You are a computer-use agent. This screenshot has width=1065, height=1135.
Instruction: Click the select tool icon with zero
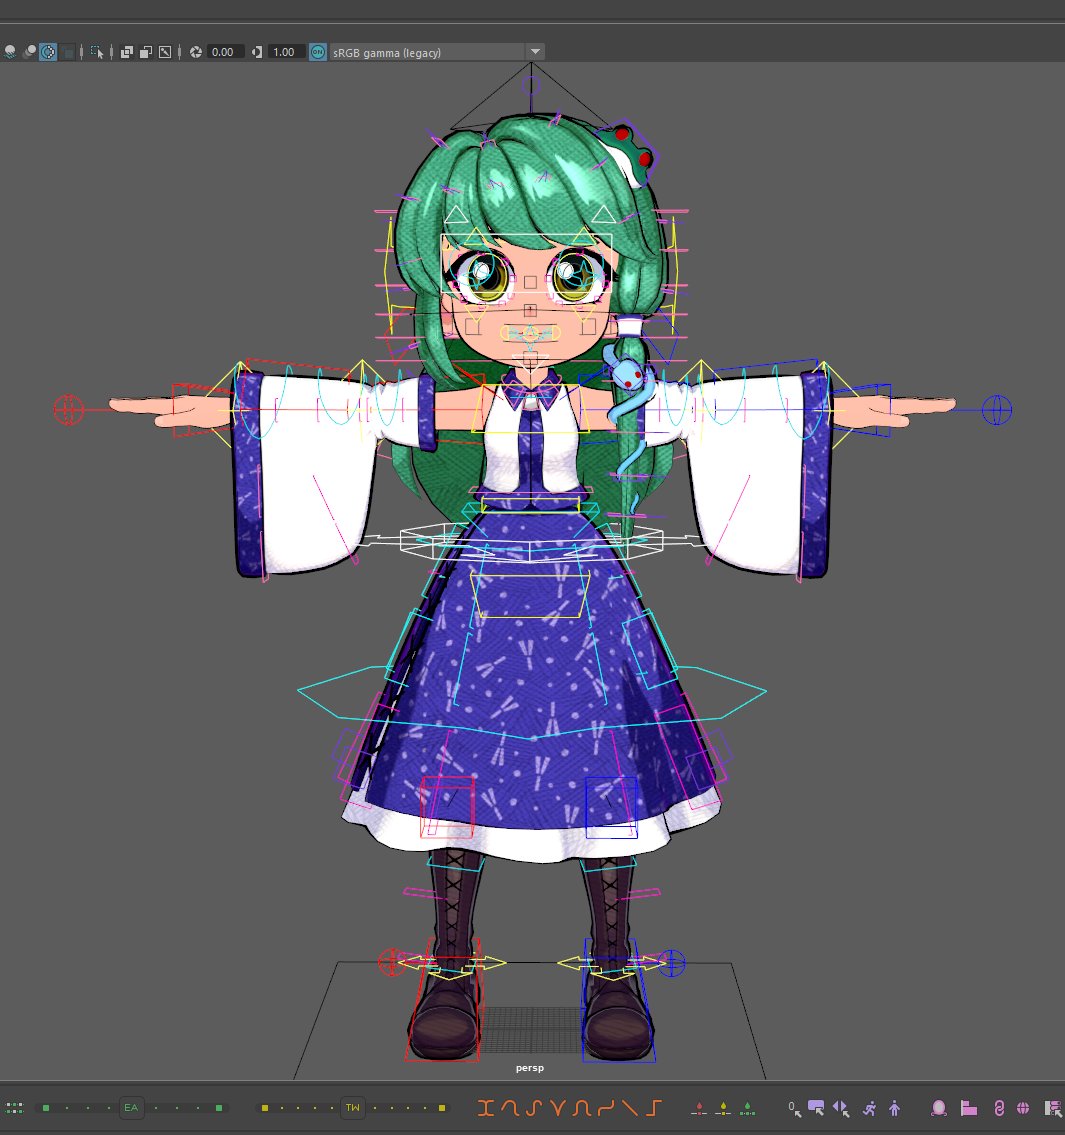794,1108
